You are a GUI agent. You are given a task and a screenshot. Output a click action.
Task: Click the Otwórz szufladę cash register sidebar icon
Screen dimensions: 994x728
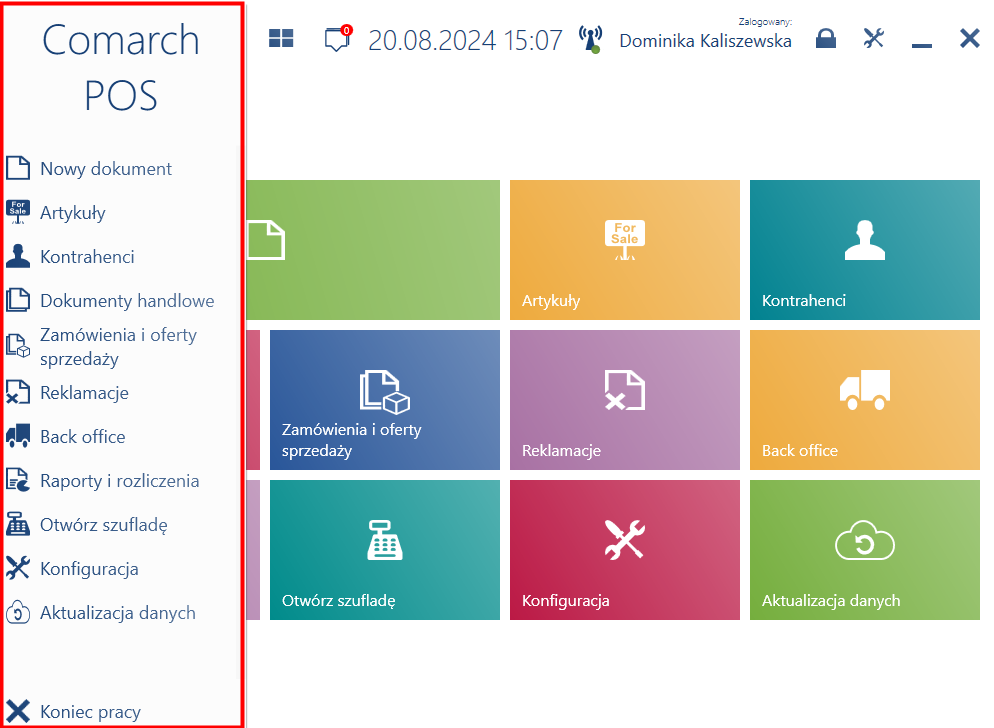[18, 524]
